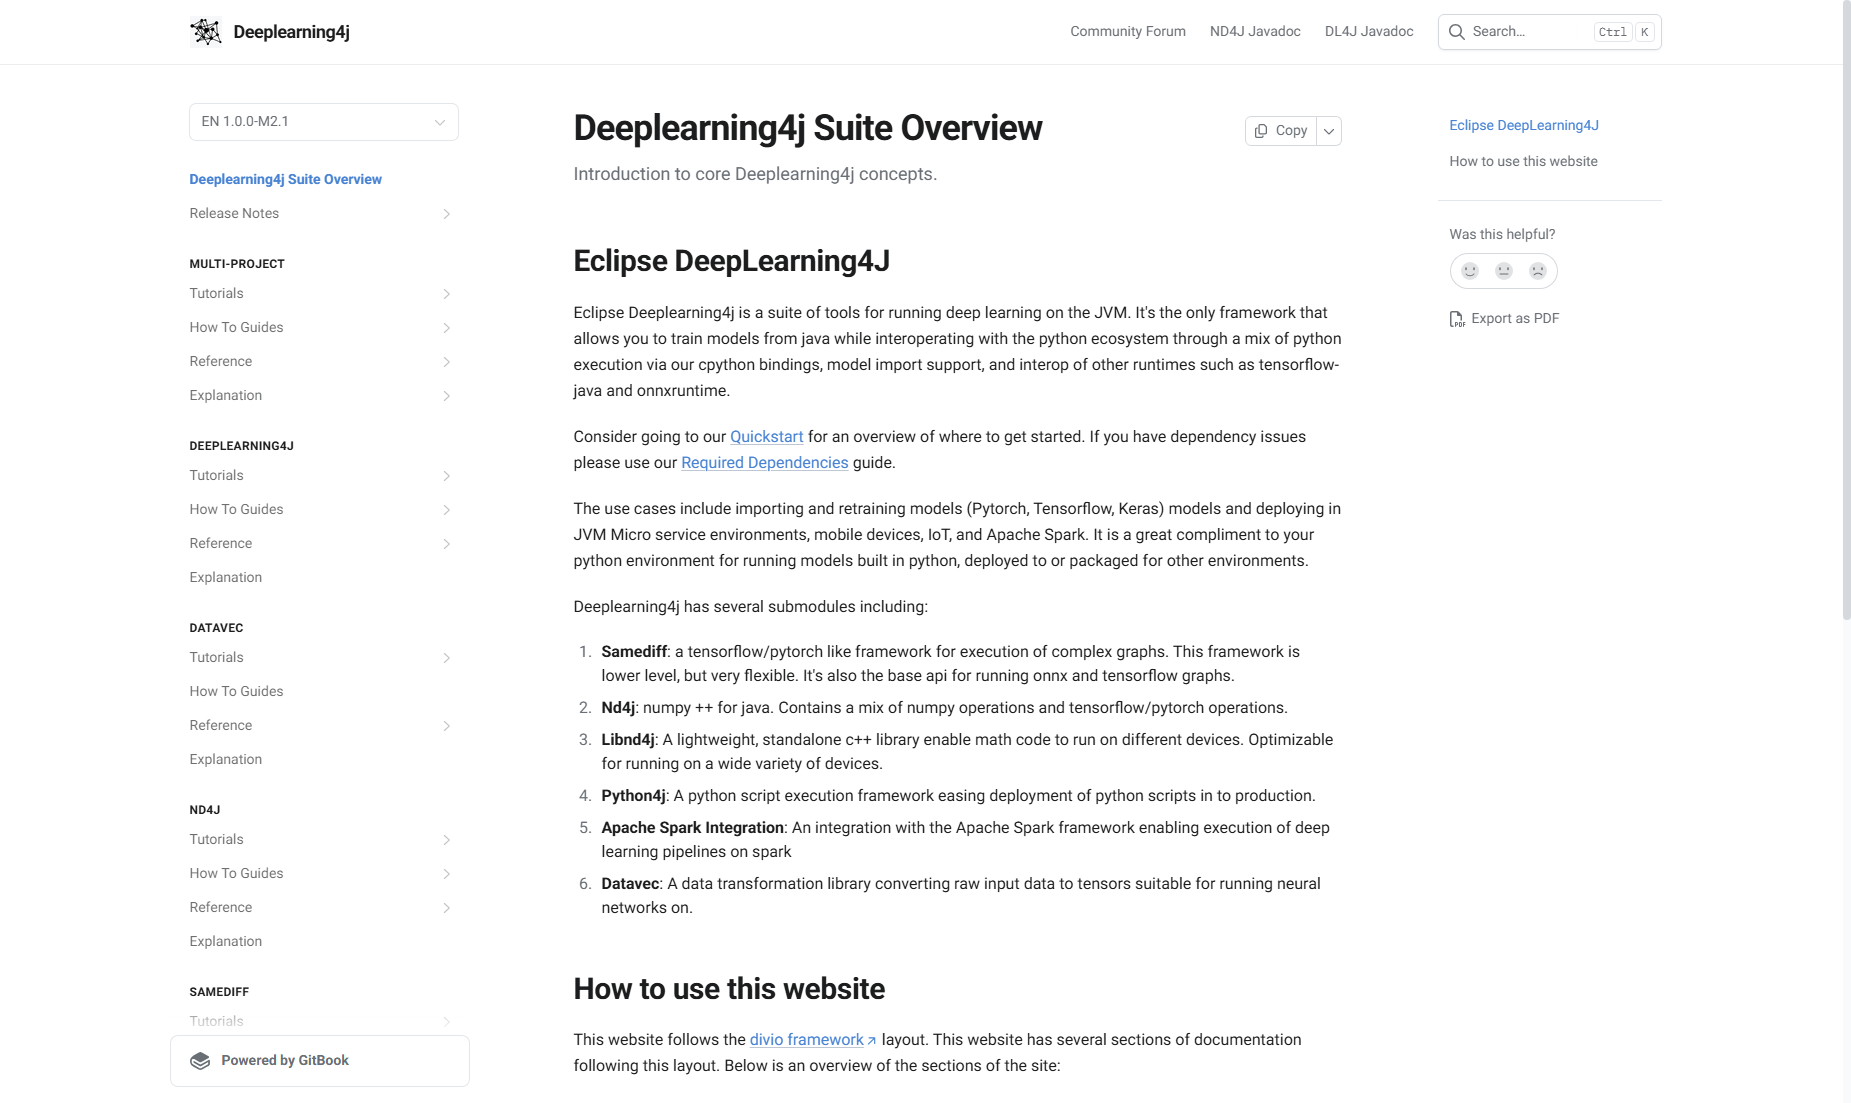Expand ND4J How To Guides chevron
The height and width of the screenshot is (1103, 1851).
coord(446,874)
